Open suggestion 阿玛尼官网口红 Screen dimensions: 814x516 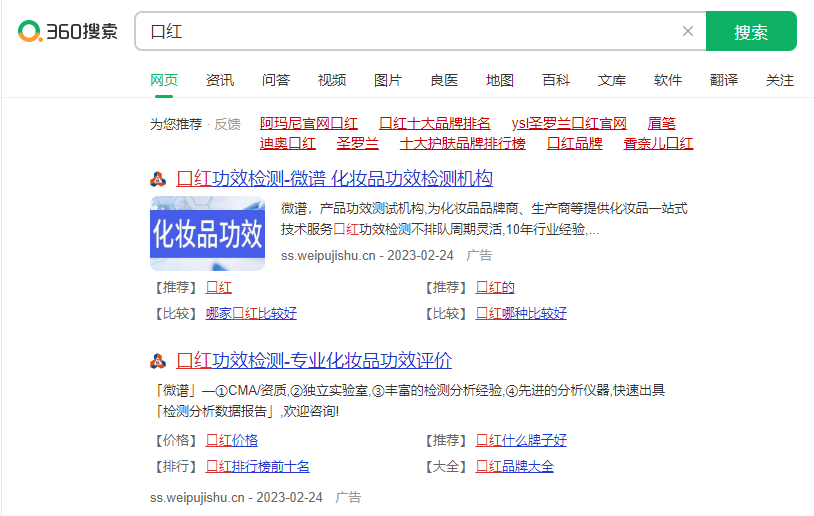click(x=309, y=124)
